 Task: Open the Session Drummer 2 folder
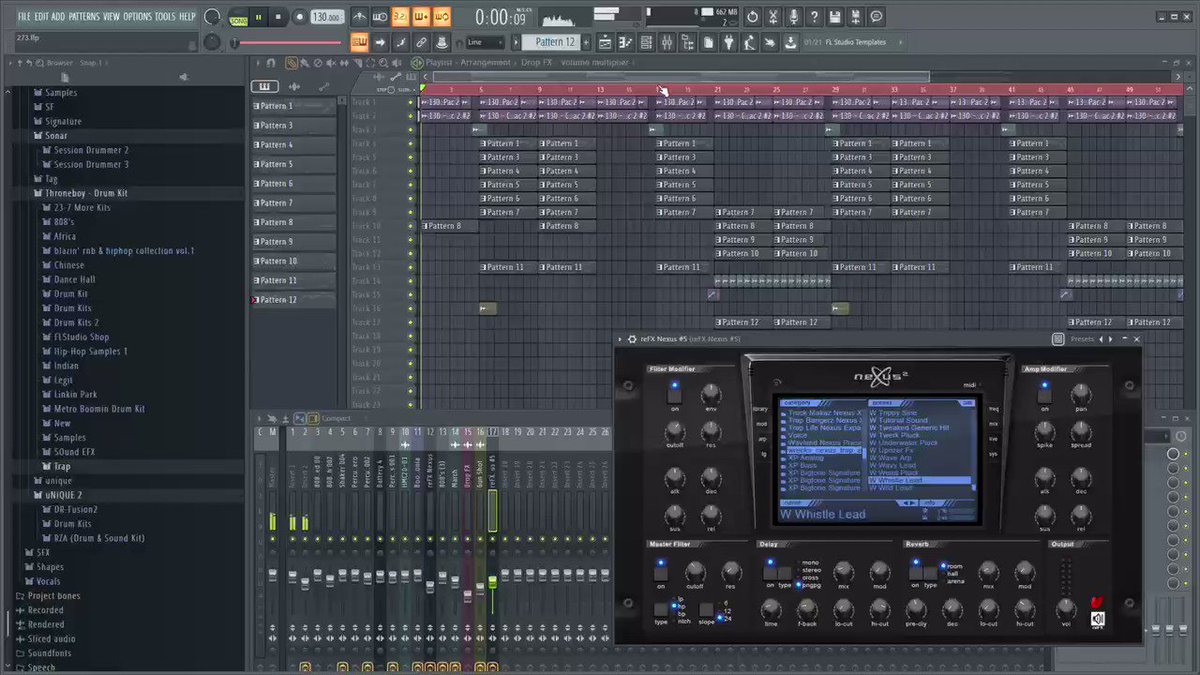coord(90,150)
